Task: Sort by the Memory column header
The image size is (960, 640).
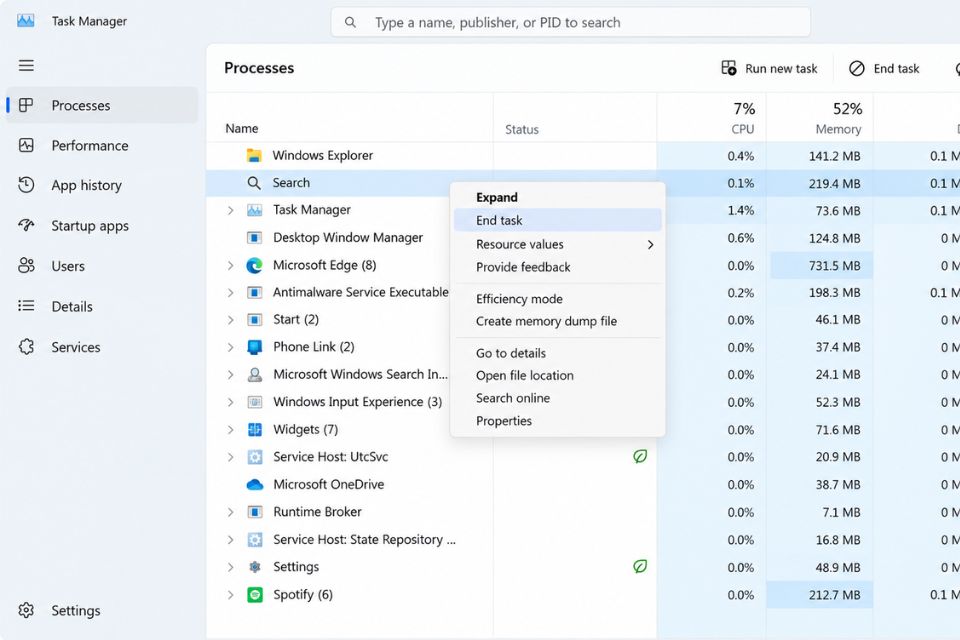Action: (838, 129)
